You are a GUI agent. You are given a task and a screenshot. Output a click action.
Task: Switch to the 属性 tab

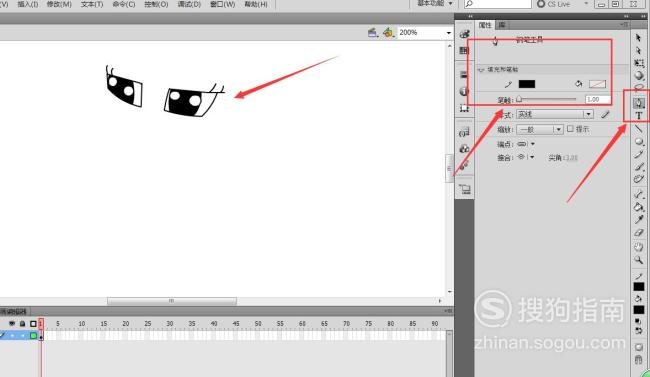coord(485,25)
